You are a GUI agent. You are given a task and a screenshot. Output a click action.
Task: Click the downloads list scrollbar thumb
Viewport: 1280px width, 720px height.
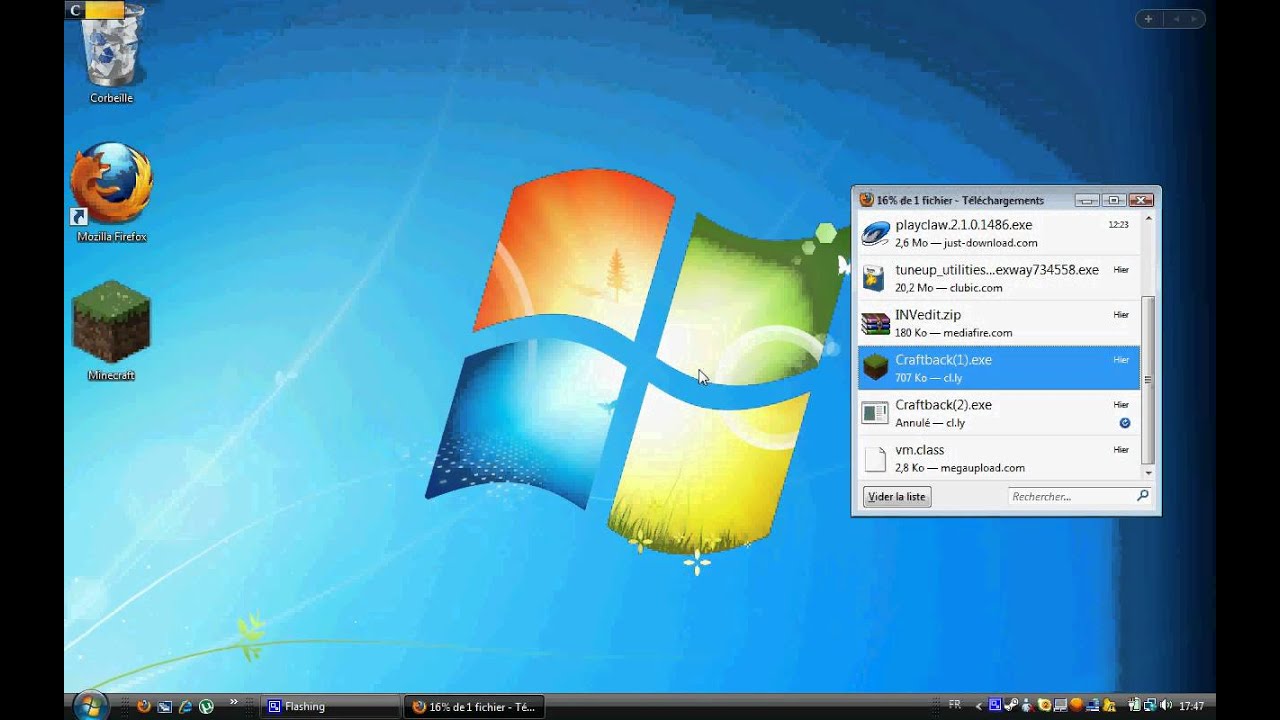[1147, 379]
